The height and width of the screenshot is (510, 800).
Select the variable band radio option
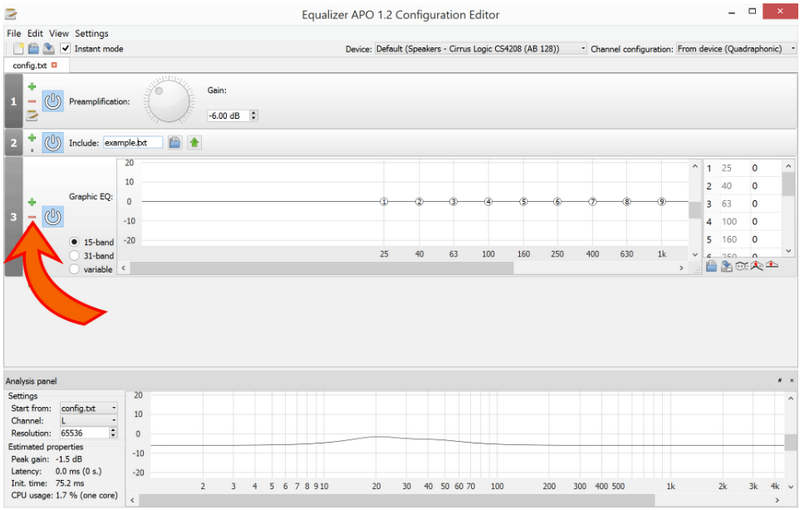(x=74, y=269)
